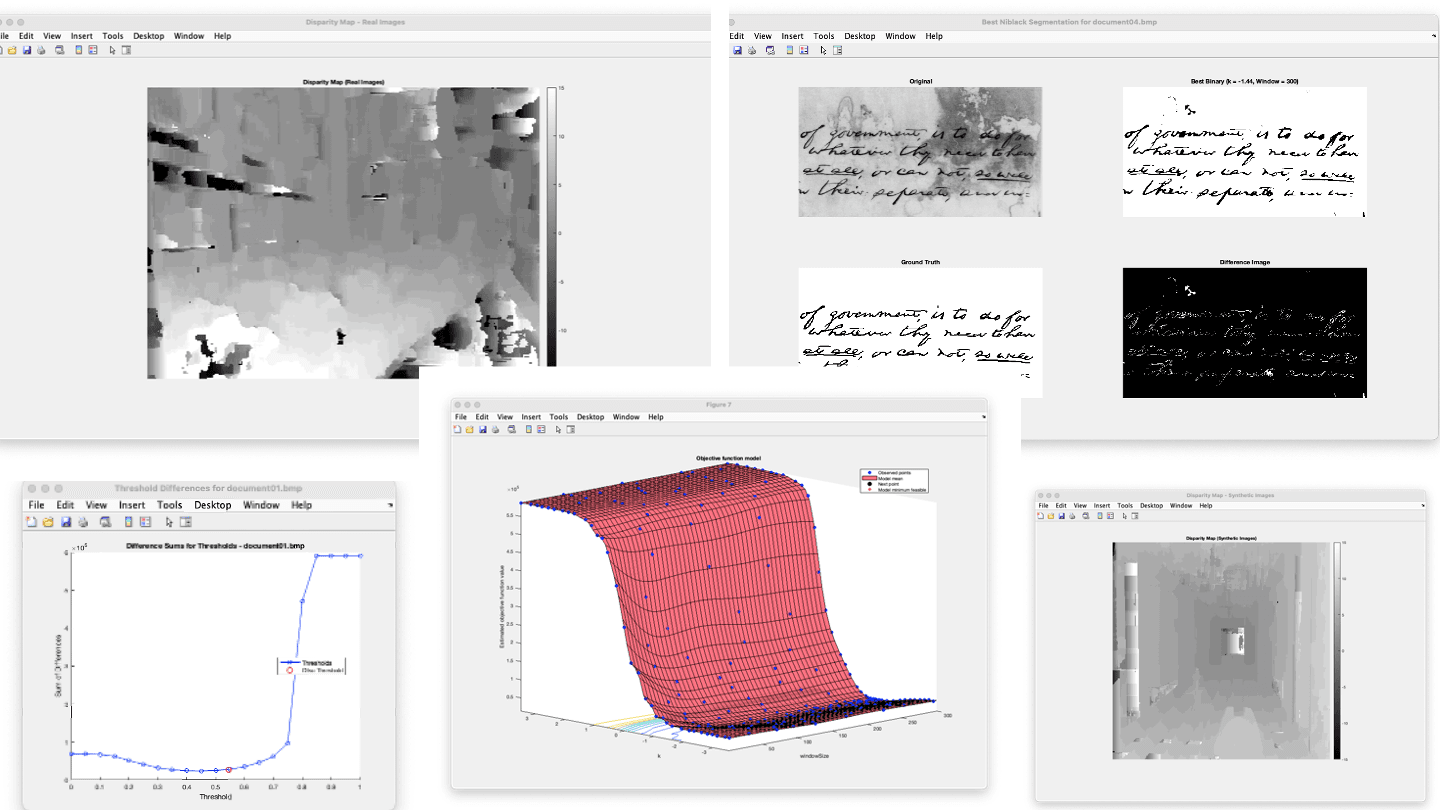The height and width of the screenshot is (810, 1440).
Task: Select the print icon in Threshold Differences window
Action: tap(81, 520)
